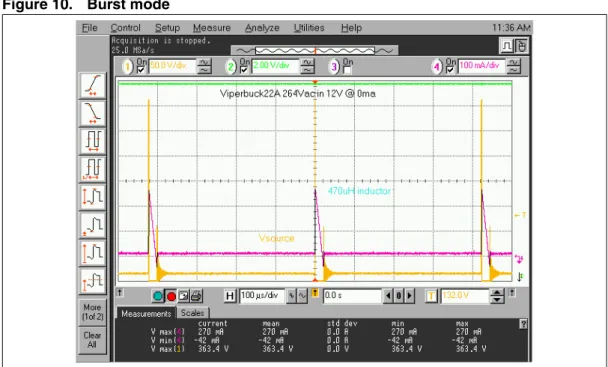Decrease channel 4 current scale stepper
Screen dimensions: 608x367
514,70
